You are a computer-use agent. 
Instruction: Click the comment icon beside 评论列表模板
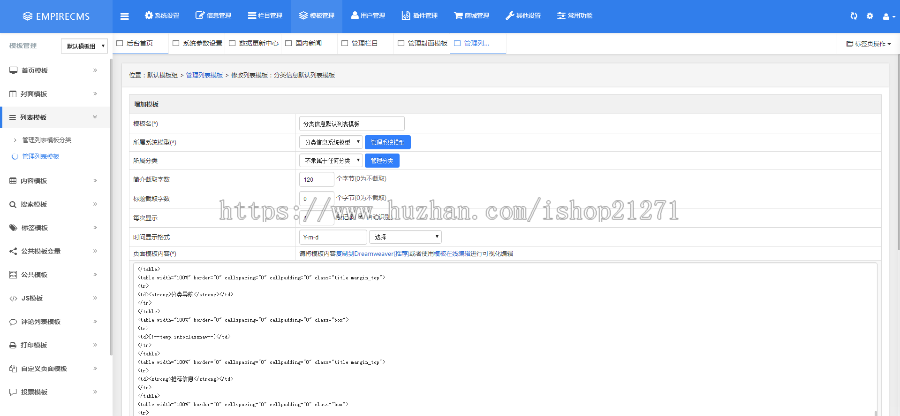[13, 322]
